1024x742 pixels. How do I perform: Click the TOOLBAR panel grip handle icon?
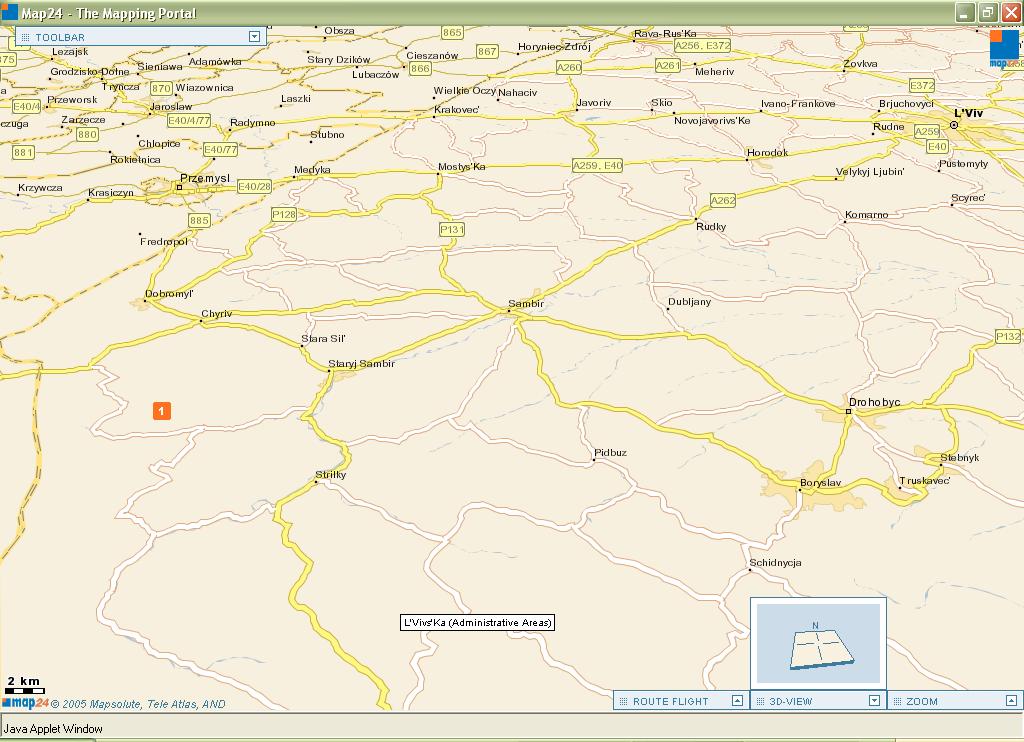coord(24,37)
